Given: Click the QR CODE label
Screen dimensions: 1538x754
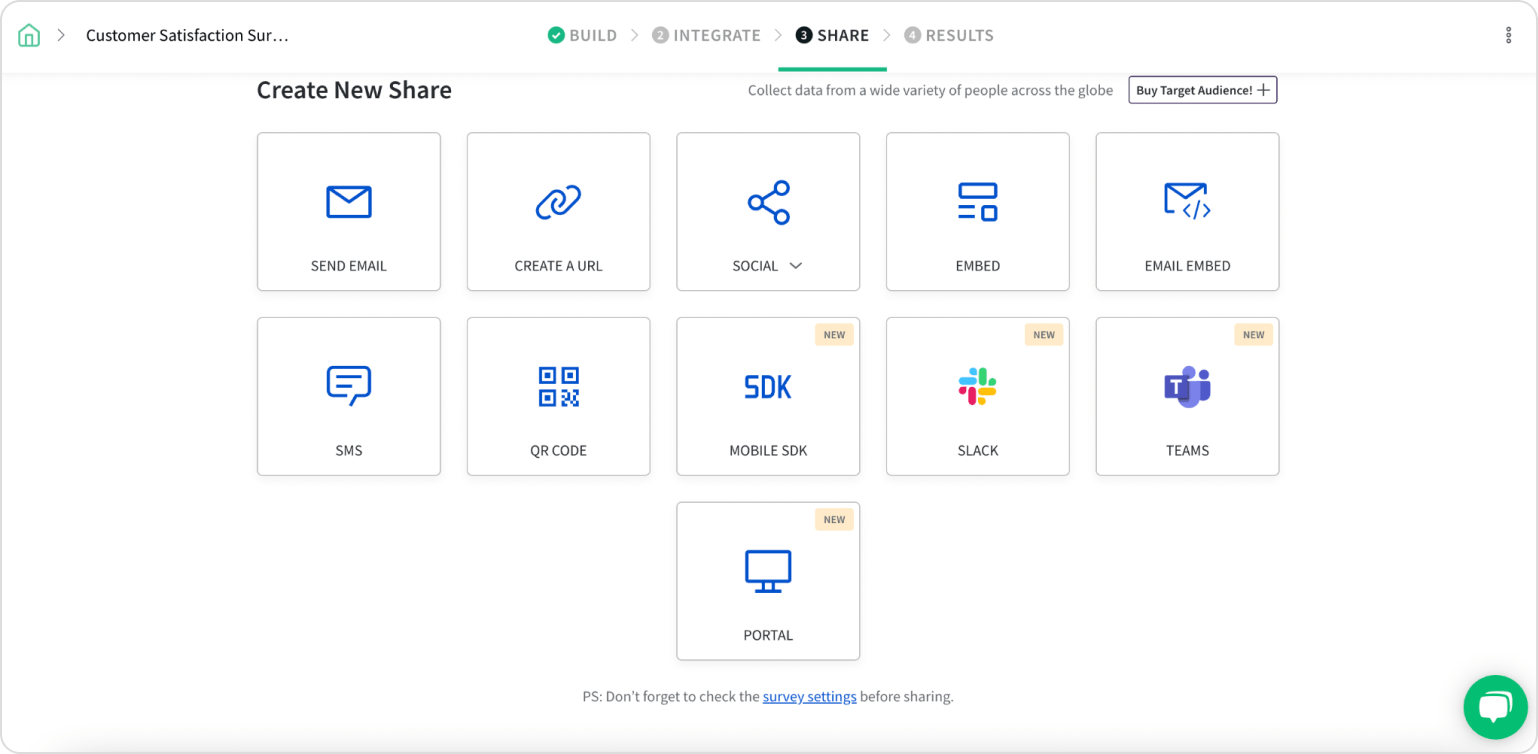Looking at the screenshot, I should click(x=558, y=450).
